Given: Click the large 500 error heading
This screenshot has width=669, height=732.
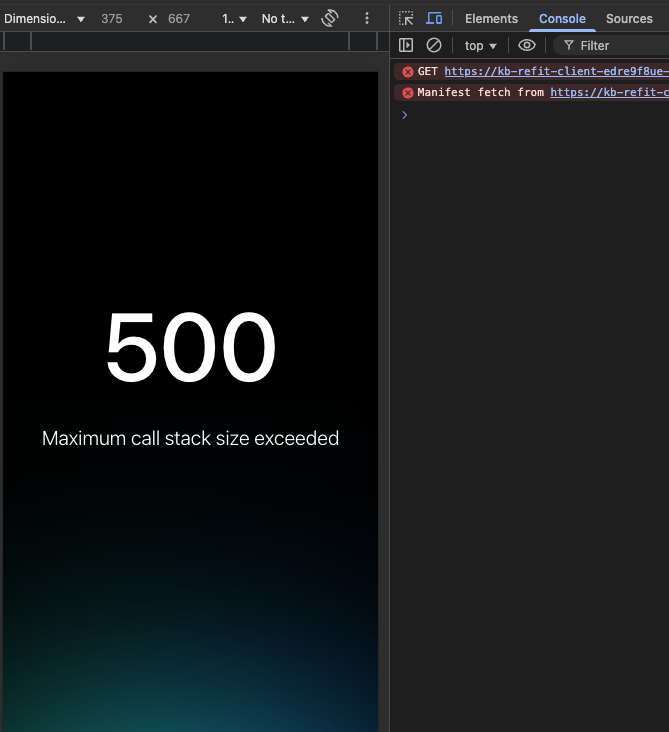Looking at the screenshot, I should (190, 346).
